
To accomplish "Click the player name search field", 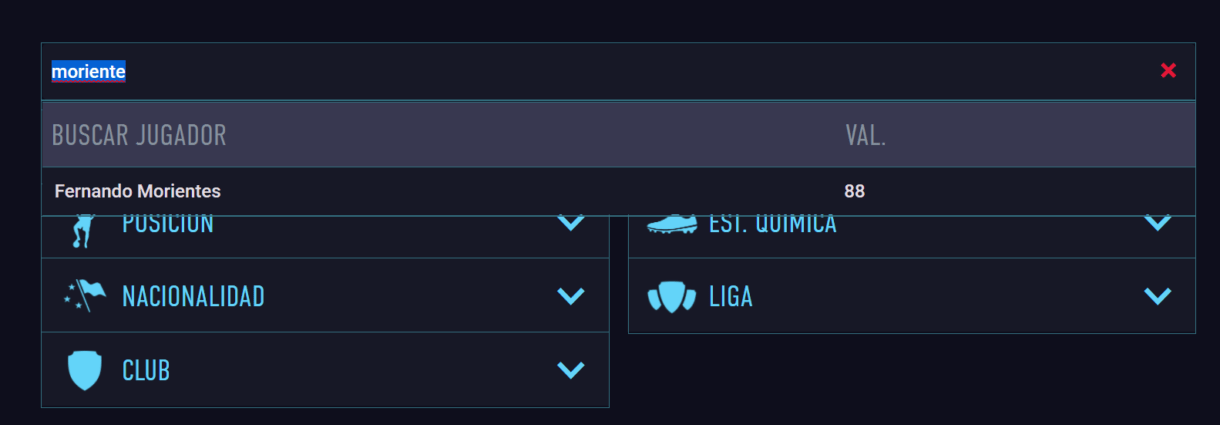I will tap(600, 71).
